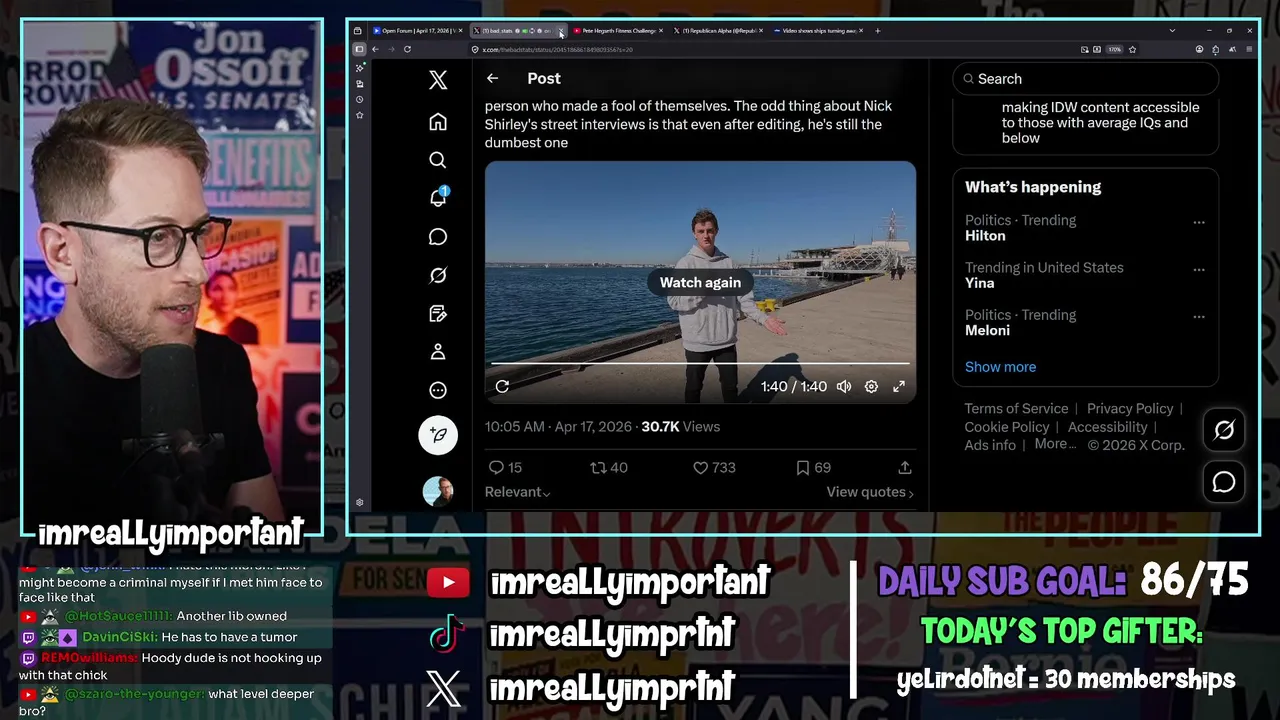Open a new browser tab
Screen dimensions: 1280x720
878,31
